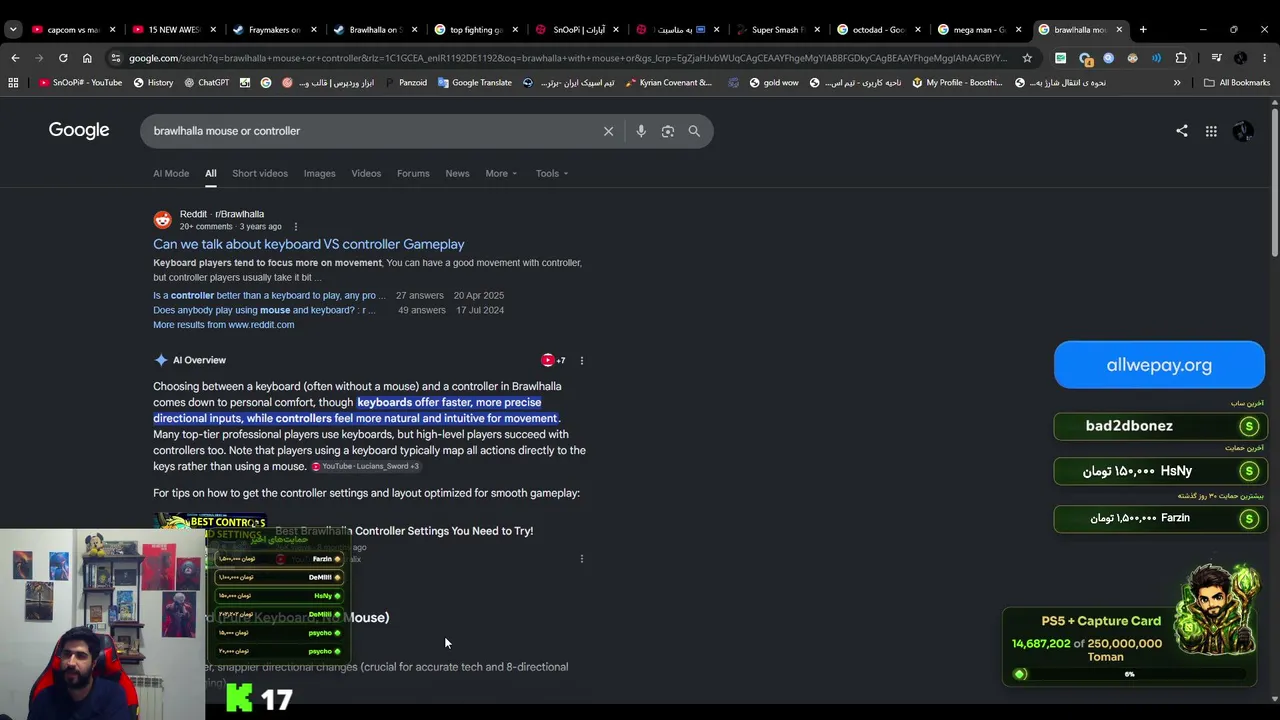Open the Forums results tab
1280x720 pixels.
(413, 174)
